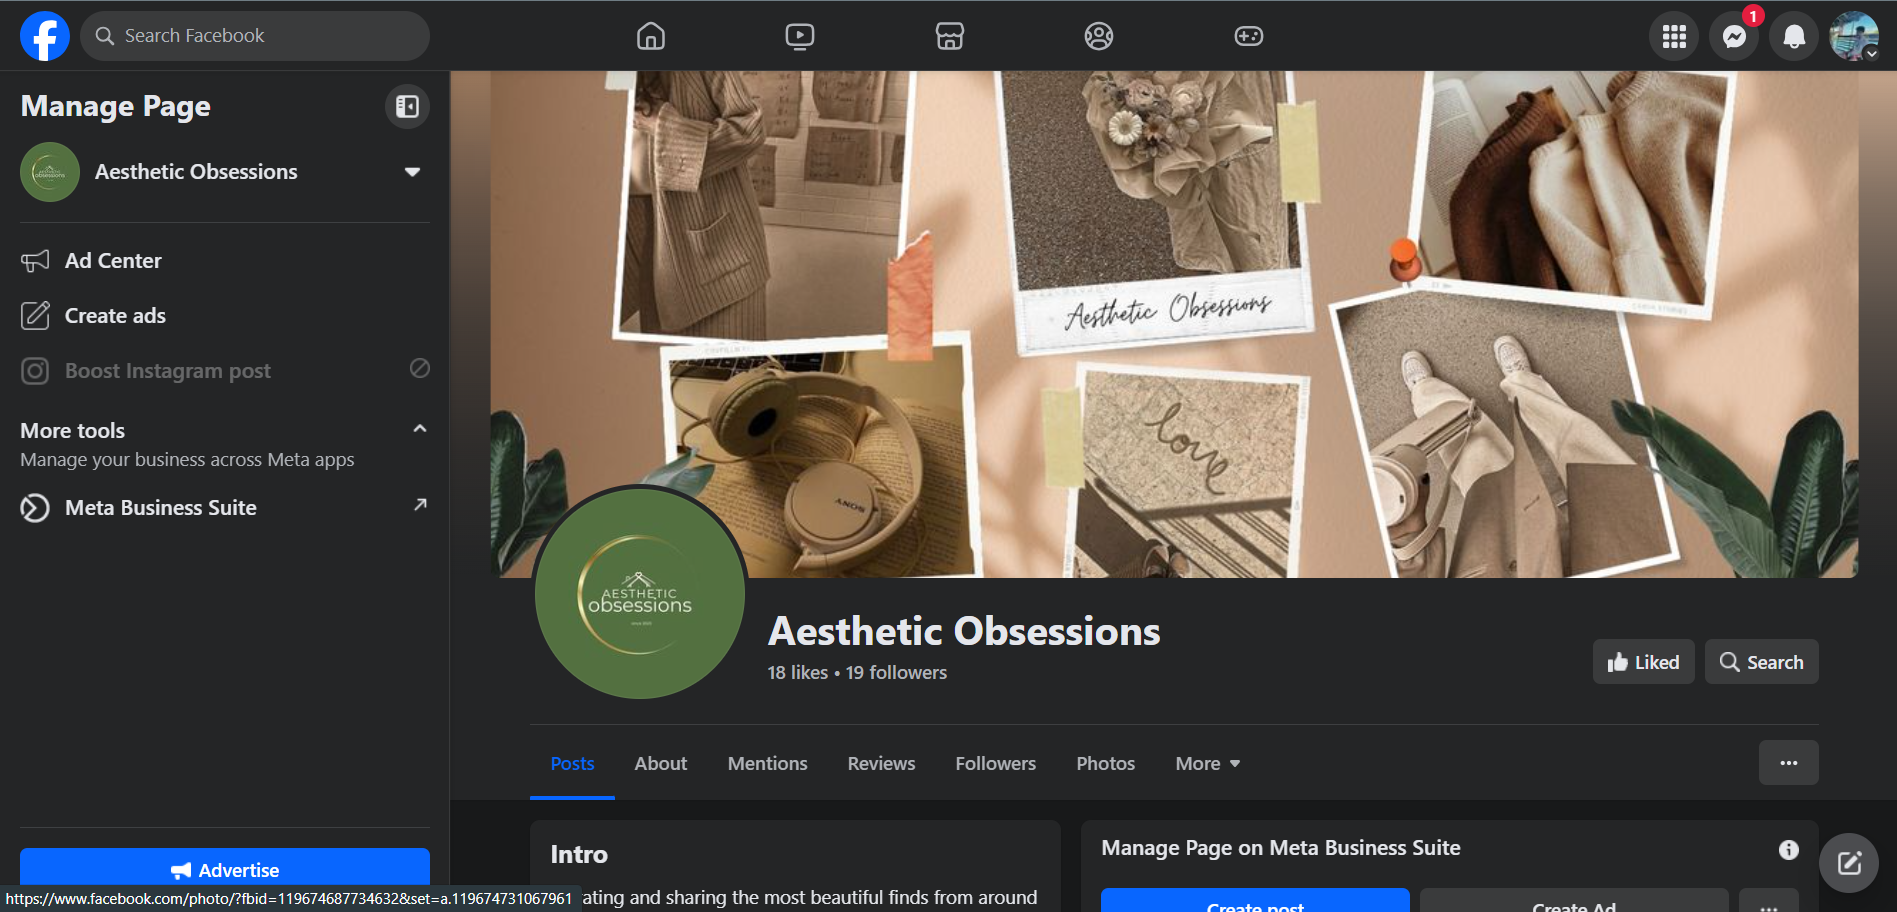Click the Manage Page heading in sidebar

pos(116,106)
